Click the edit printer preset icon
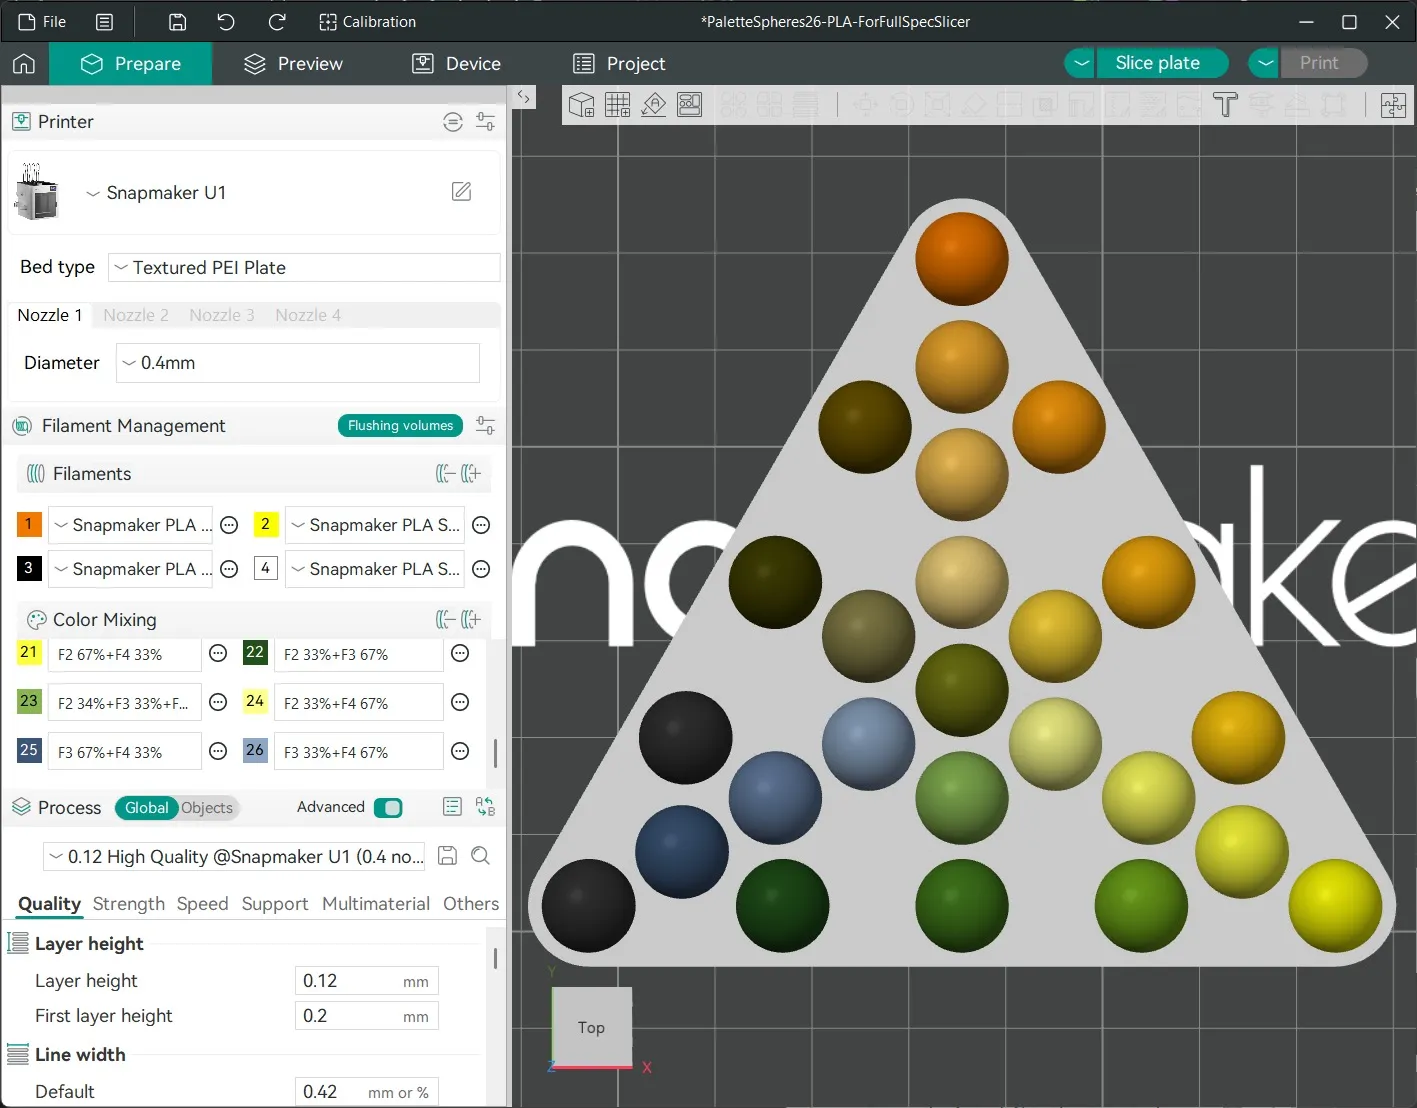This screenshot has height=1108, width=1417. (x=461, y=191)
